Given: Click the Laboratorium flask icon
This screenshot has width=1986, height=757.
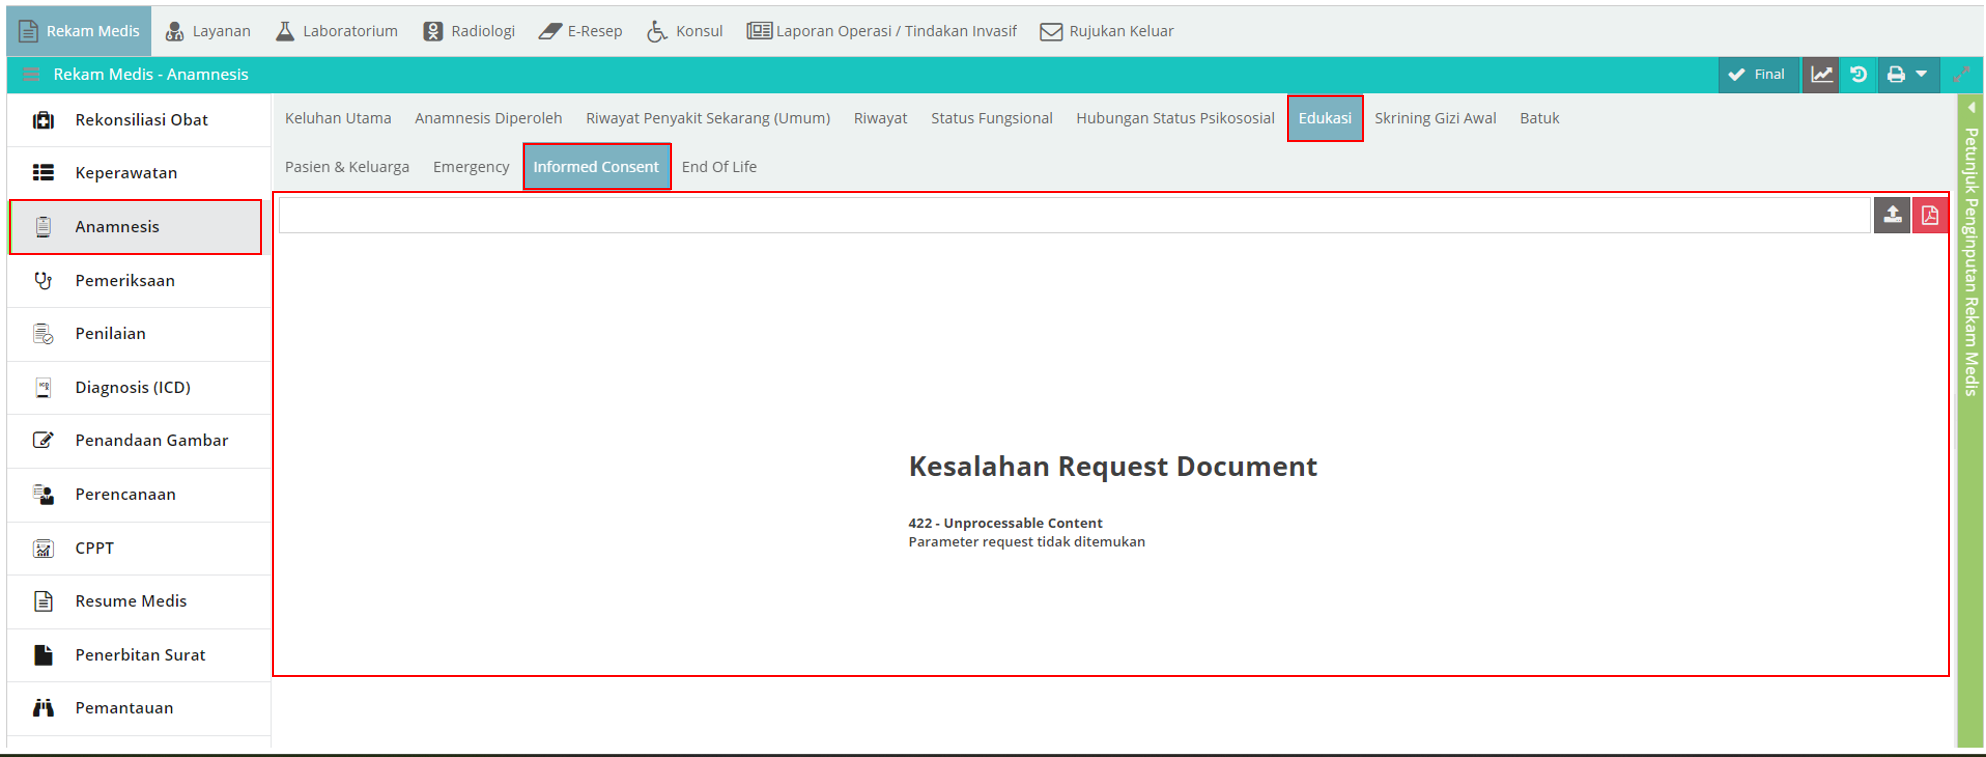Looking at the screenshot, I should pos(285,31).
